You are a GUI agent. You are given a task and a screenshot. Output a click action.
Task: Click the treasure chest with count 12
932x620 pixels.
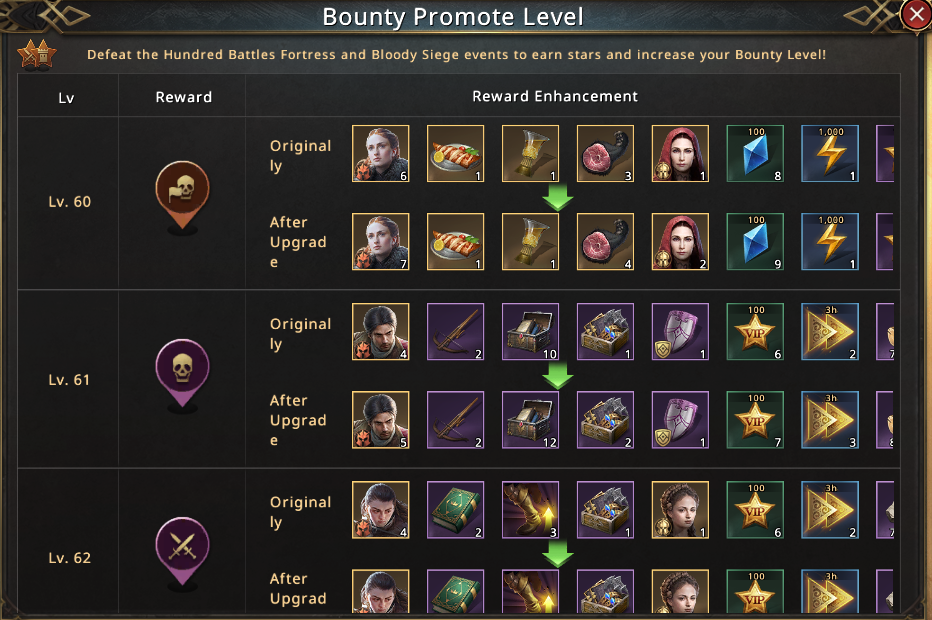click(x=530, y=420)
